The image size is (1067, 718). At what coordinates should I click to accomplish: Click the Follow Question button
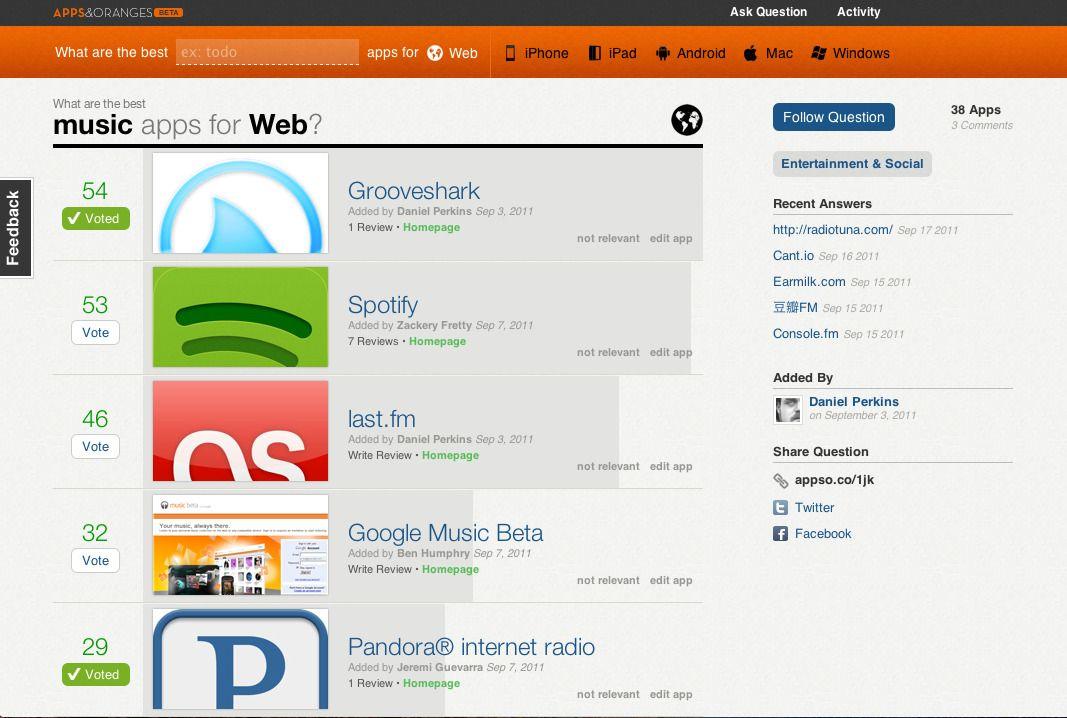pyautogui.click(x=834, y=117)
